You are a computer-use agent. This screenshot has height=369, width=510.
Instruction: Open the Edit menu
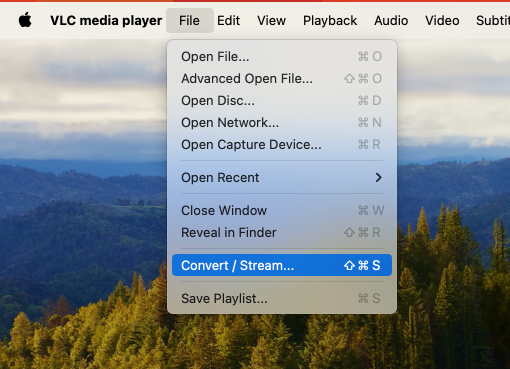pos(228,21)
